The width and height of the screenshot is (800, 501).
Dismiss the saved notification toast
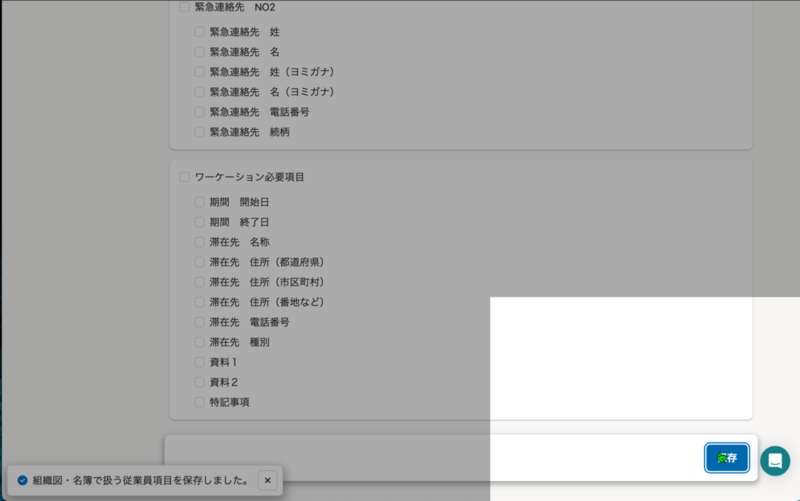tap(267, 480)
